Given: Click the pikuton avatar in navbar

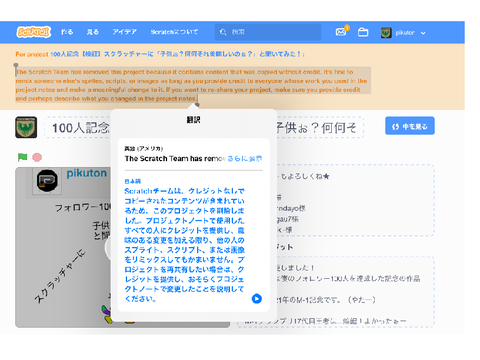Looking at the screenshot, I should pyautogui.click(x=386, y=33).
